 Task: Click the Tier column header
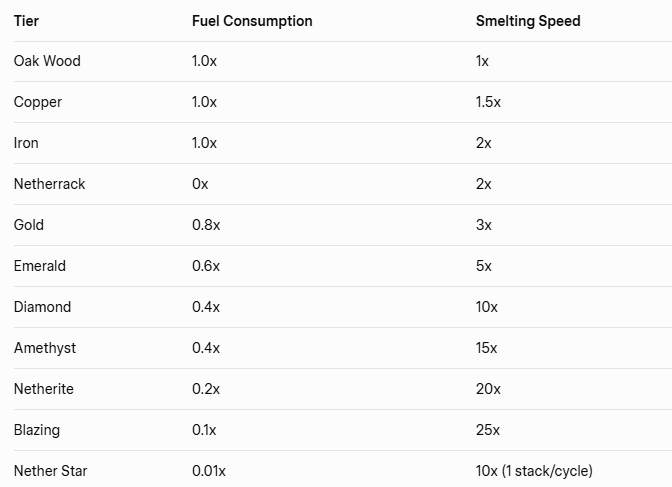27,21
